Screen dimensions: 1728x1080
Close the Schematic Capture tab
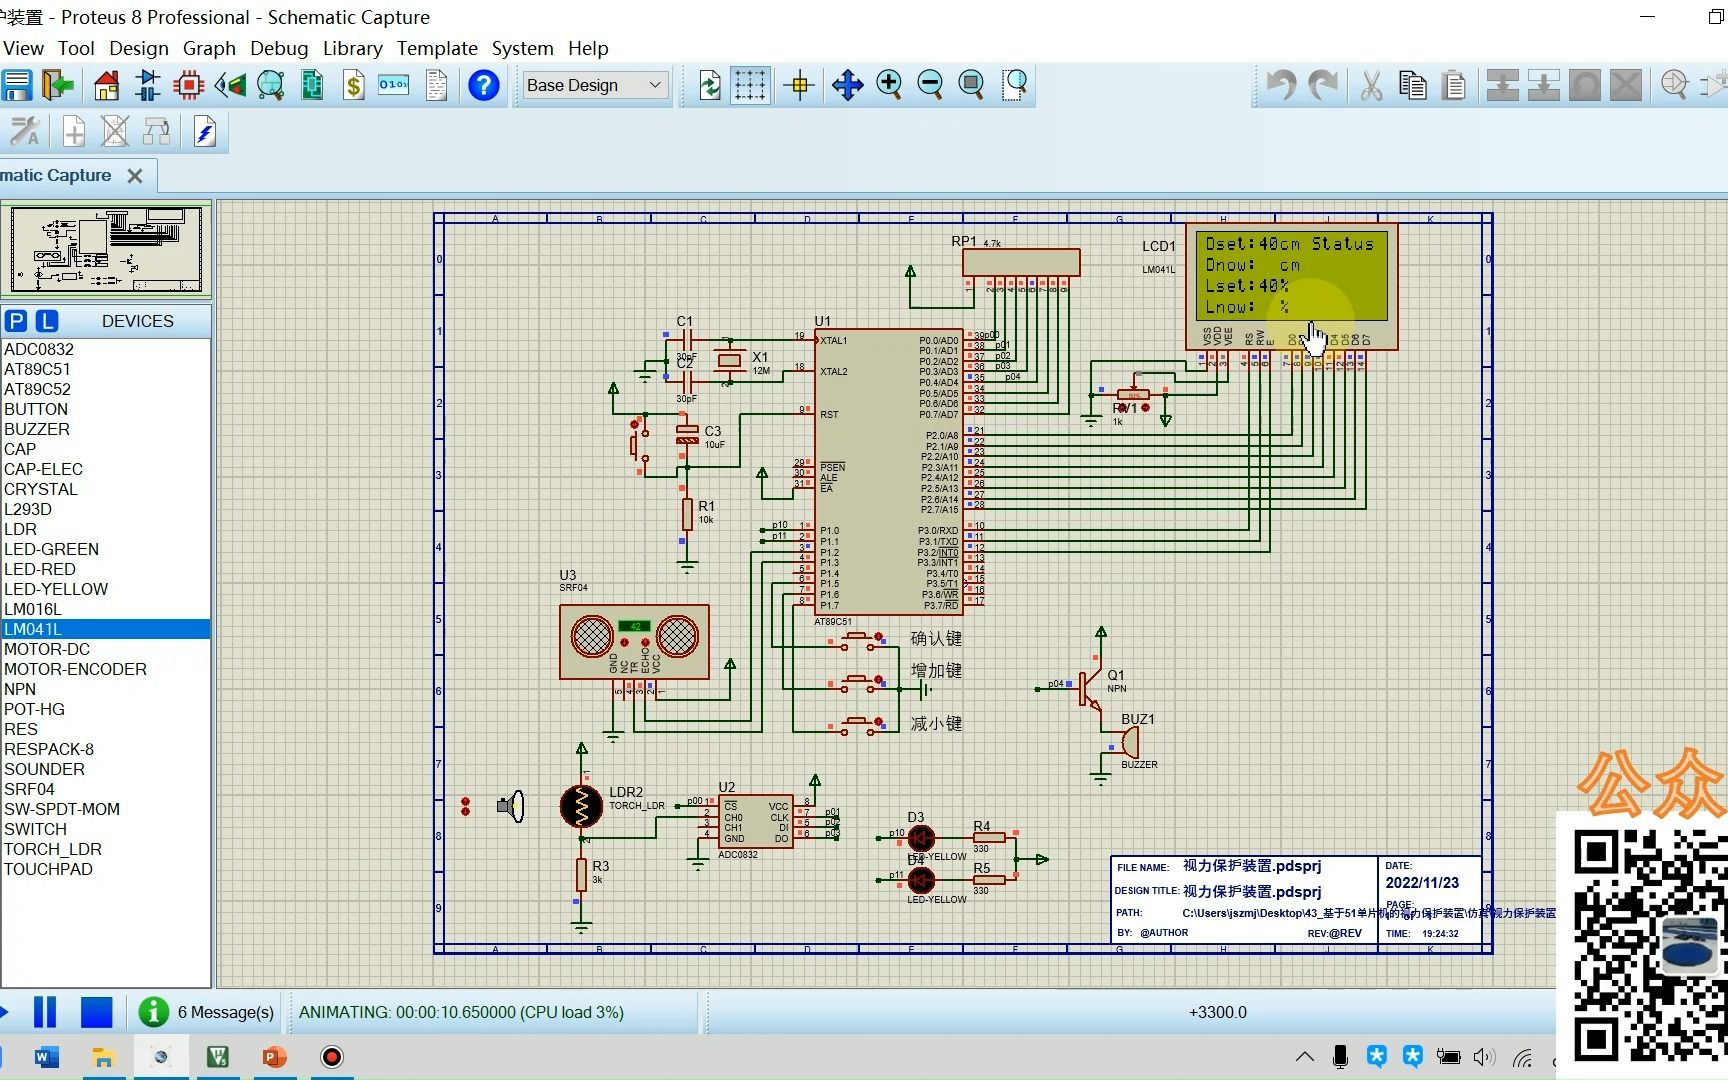point(135,176)
